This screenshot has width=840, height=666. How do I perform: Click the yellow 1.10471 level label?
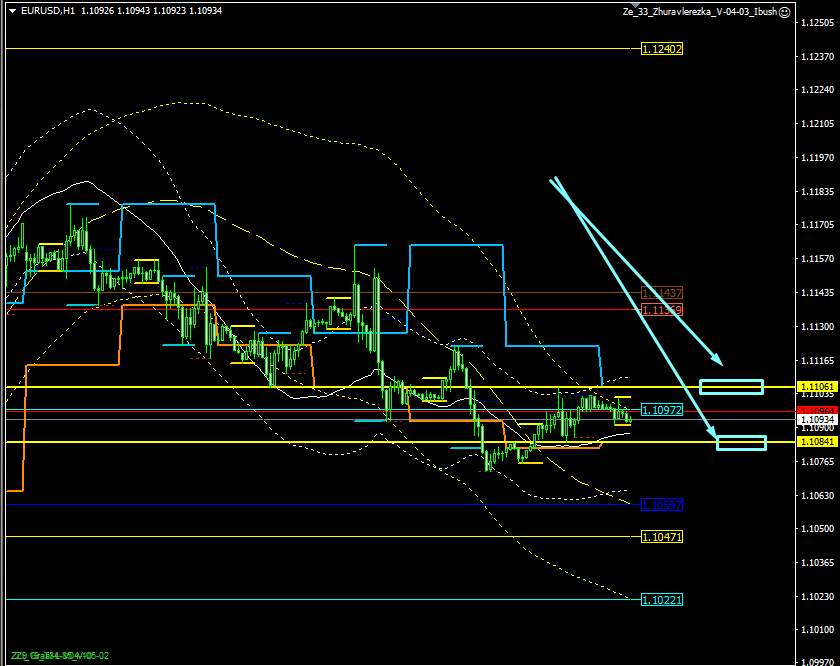coord(662,537)
